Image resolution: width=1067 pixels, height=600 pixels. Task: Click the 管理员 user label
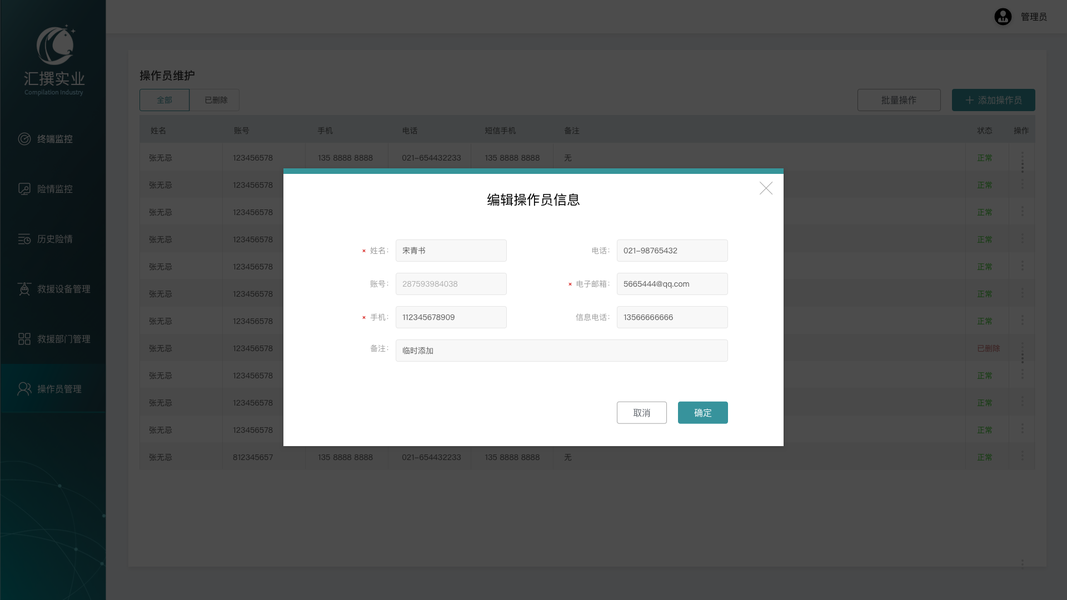click(x=1034, y=17)
